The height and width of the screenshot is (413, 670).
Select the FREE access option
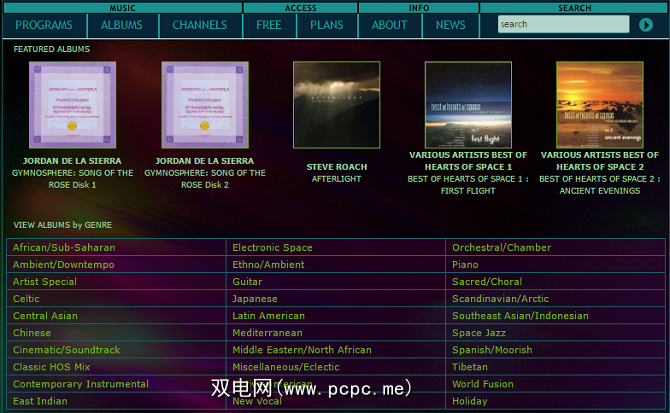coord(269,25)
